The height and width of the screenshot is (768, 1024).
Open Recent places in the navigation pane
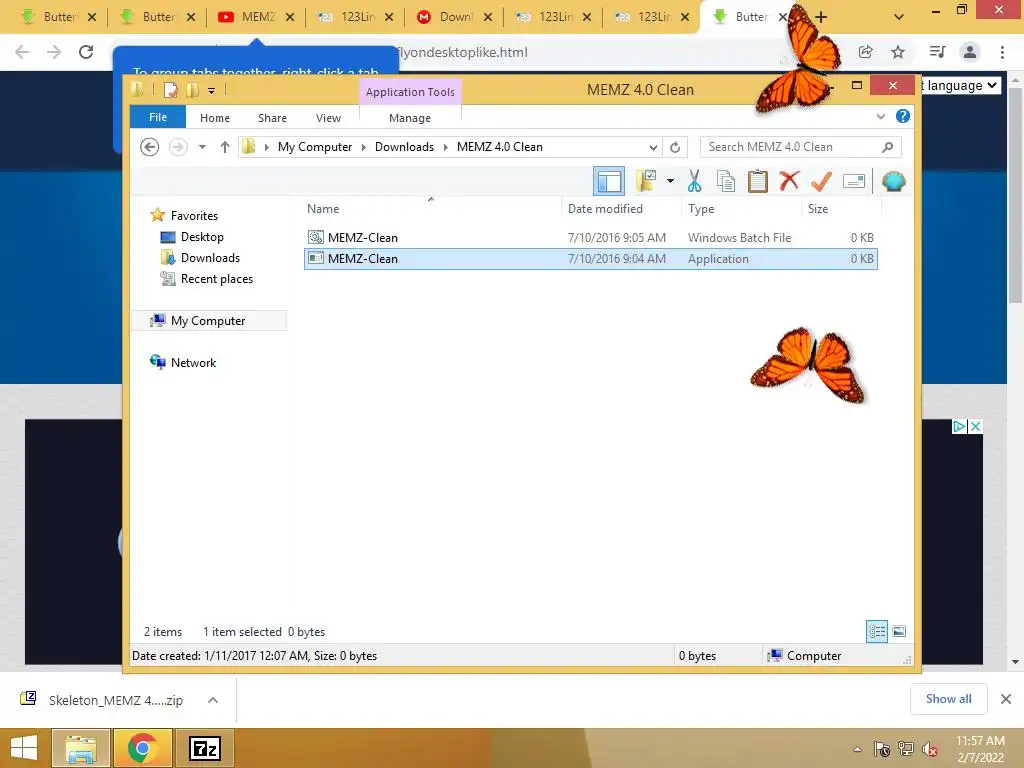click(217, 279)
